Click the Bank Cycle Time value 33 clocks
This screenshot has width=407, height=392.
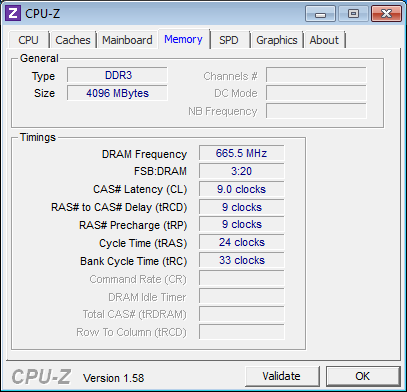click(242, 260)
